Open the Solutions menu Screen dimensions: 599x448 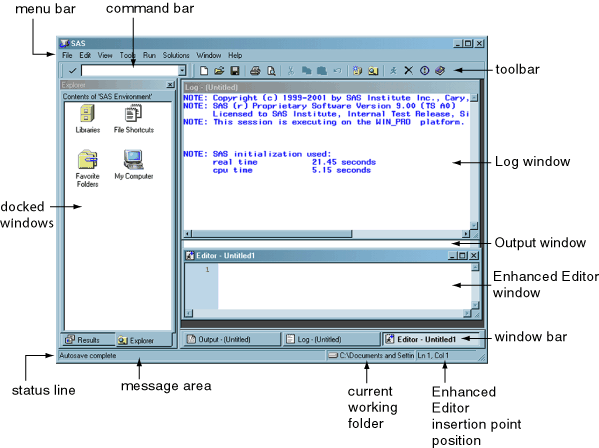click(176, 55)
